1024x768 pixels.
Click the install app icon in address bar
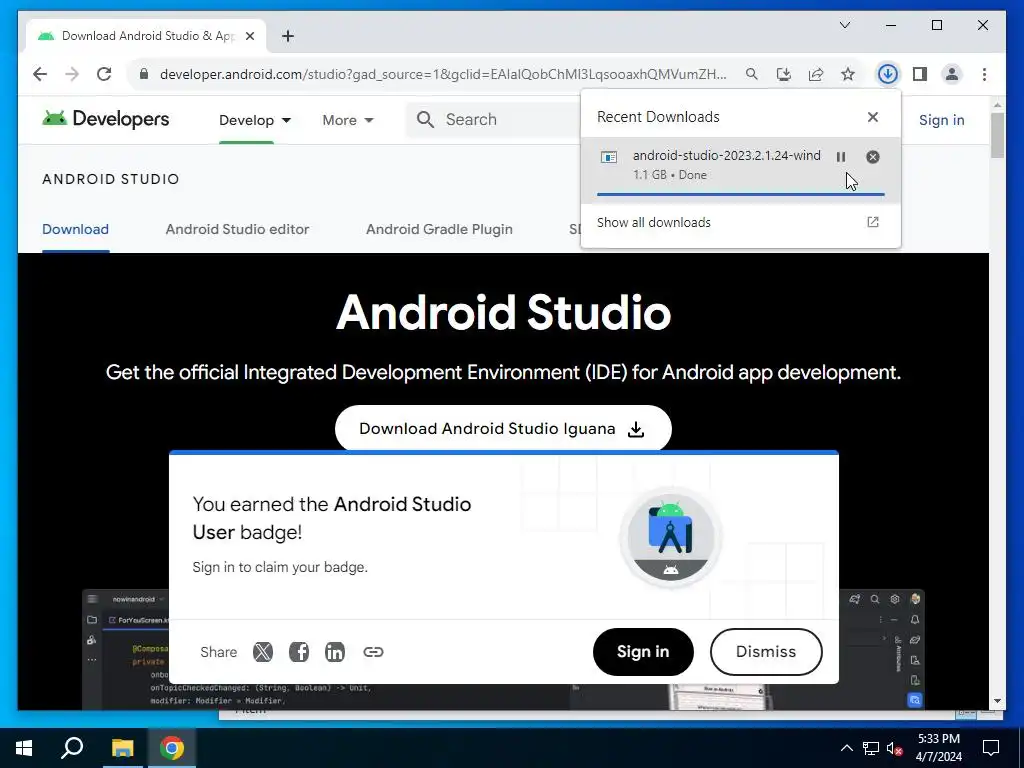coord(784,74)
